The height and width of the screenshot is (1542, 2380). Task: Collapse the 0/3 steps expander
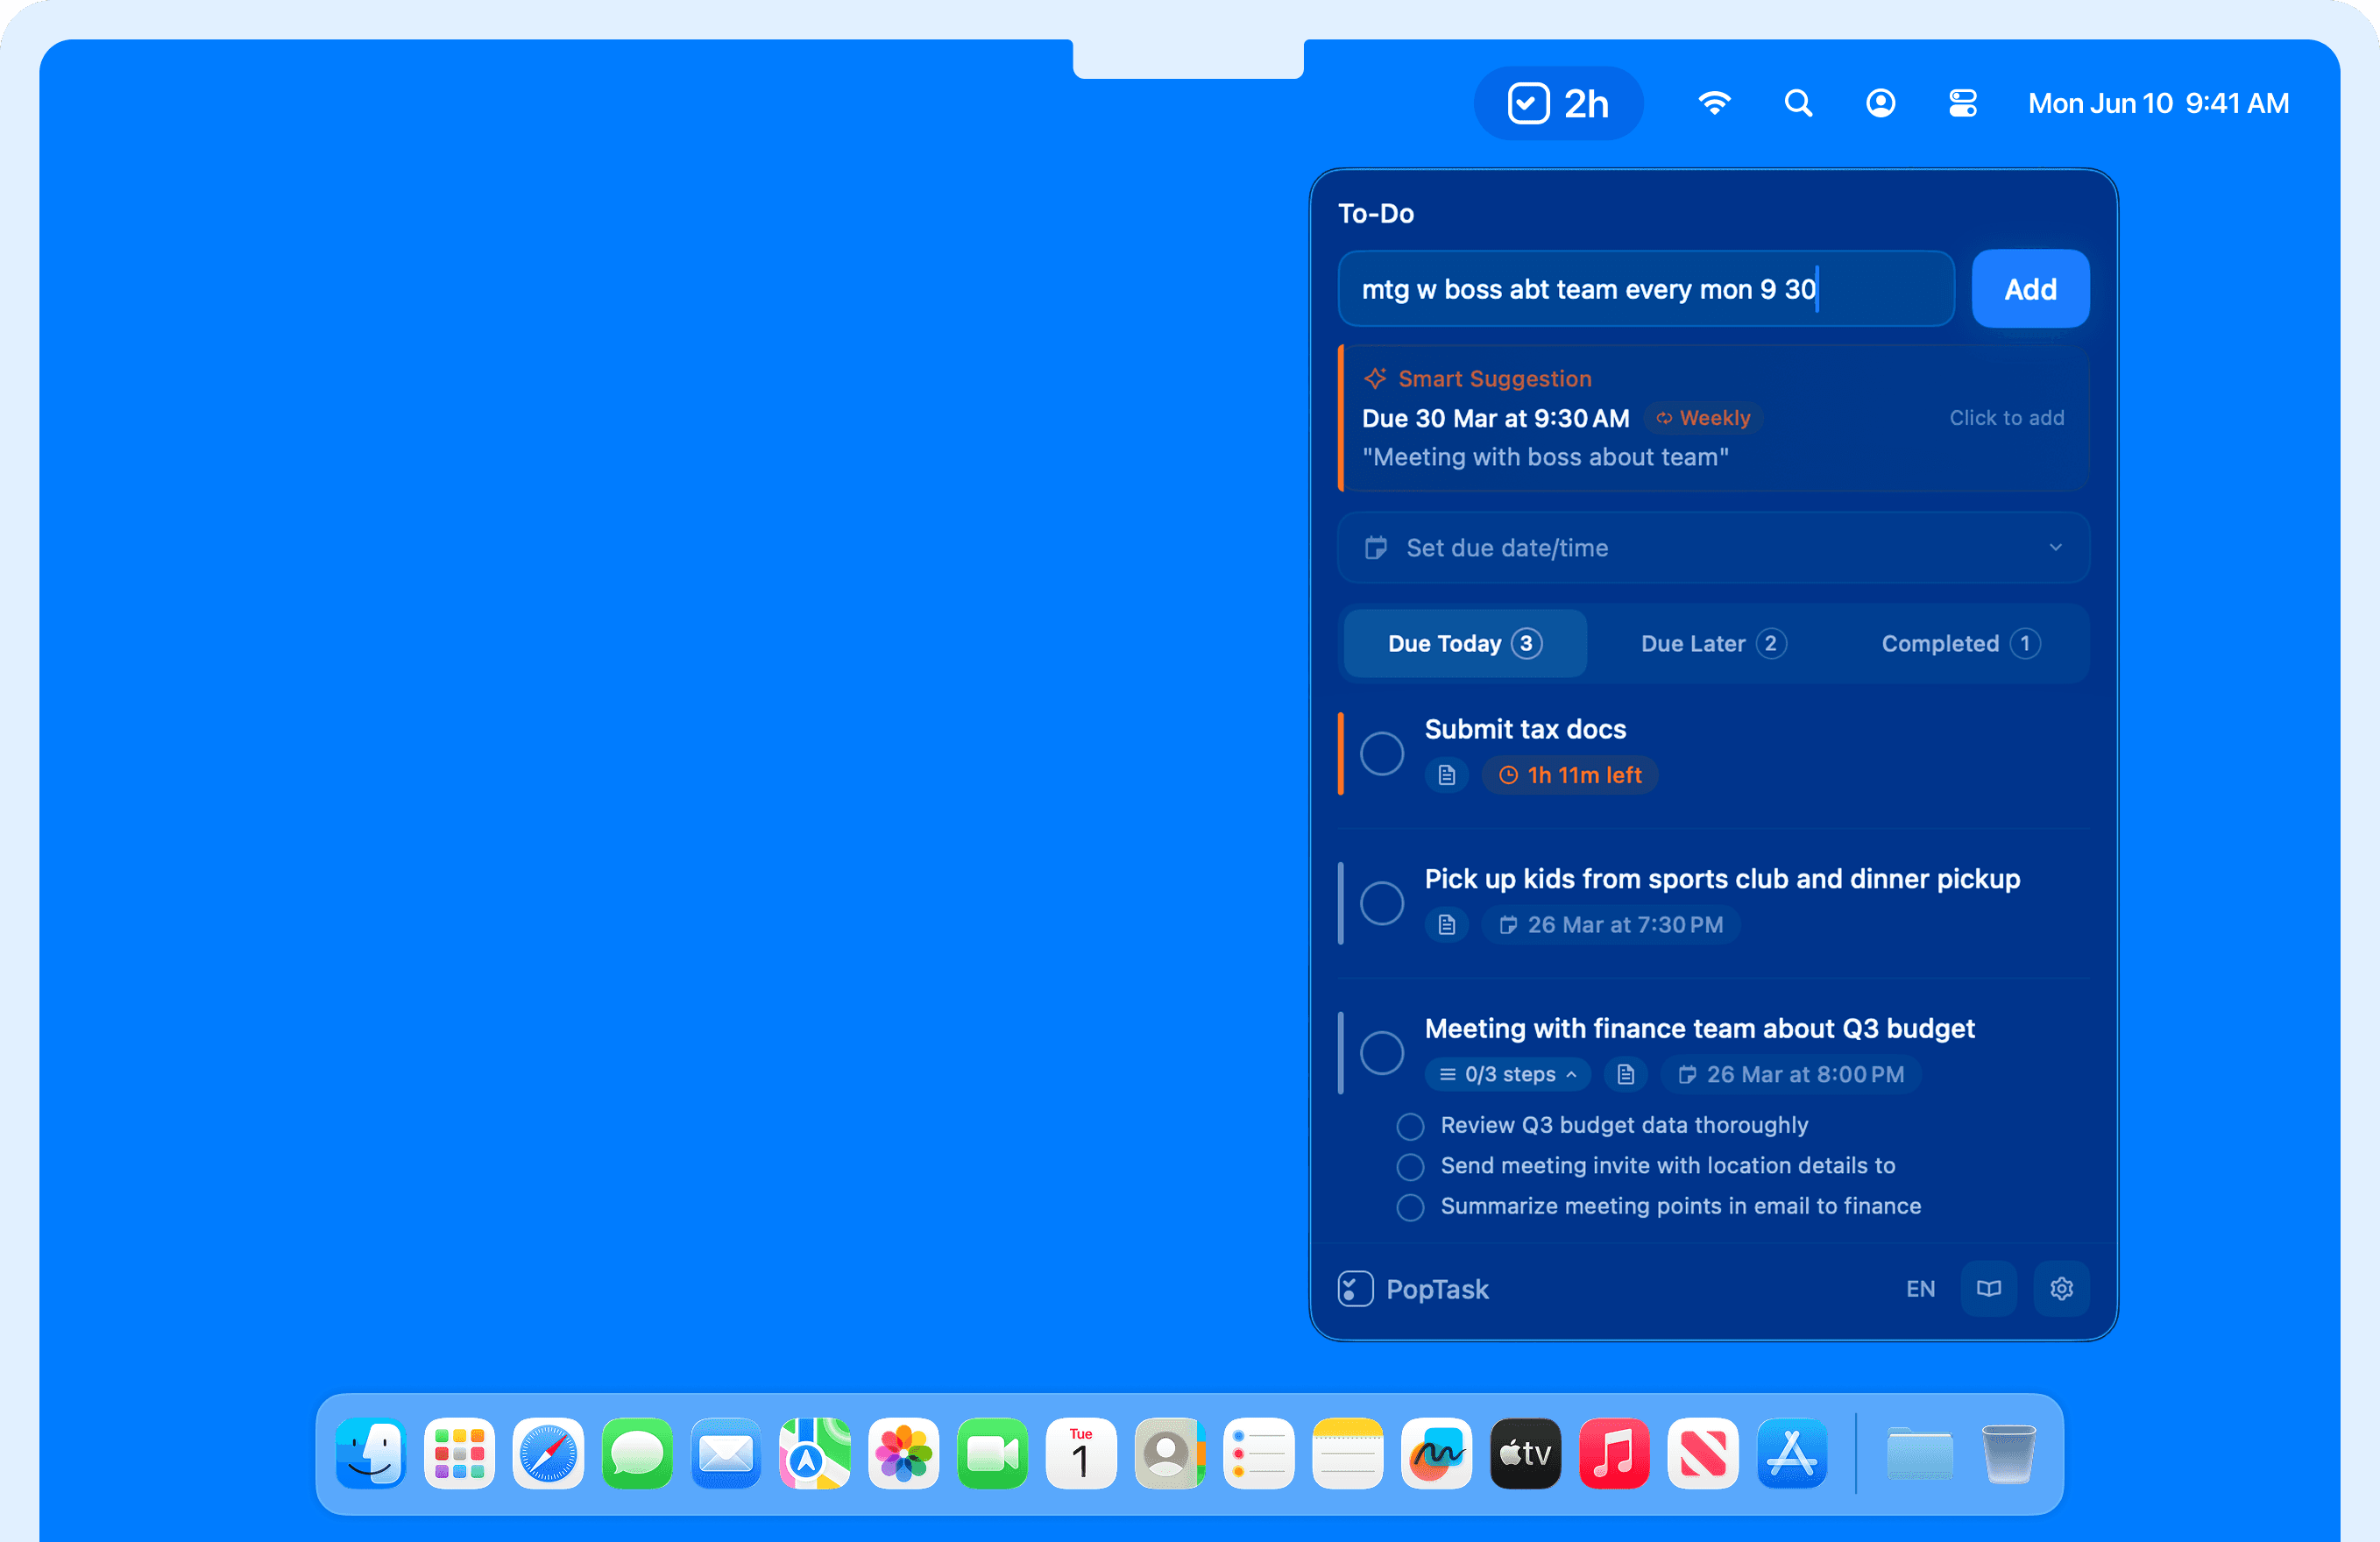(1508, 1074)
